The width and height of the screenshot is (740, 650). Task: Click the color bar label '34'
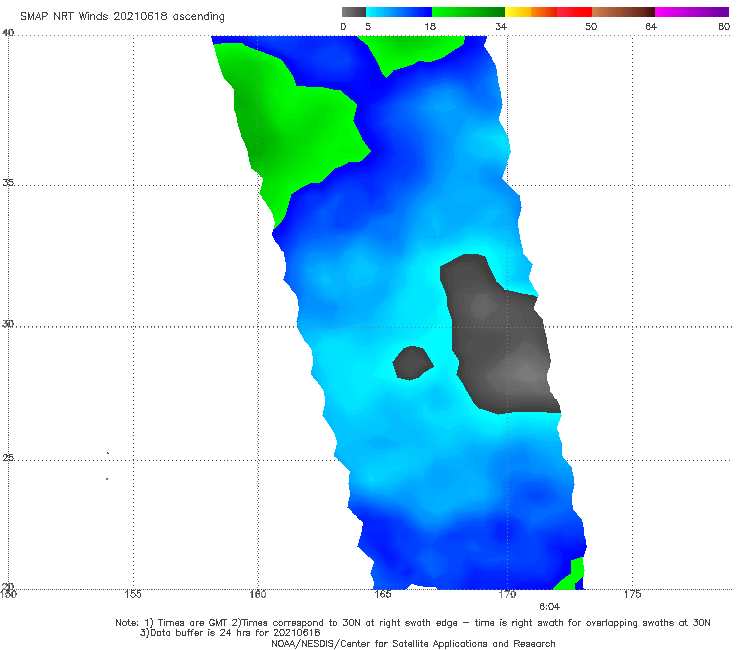[x=501, y=26]
